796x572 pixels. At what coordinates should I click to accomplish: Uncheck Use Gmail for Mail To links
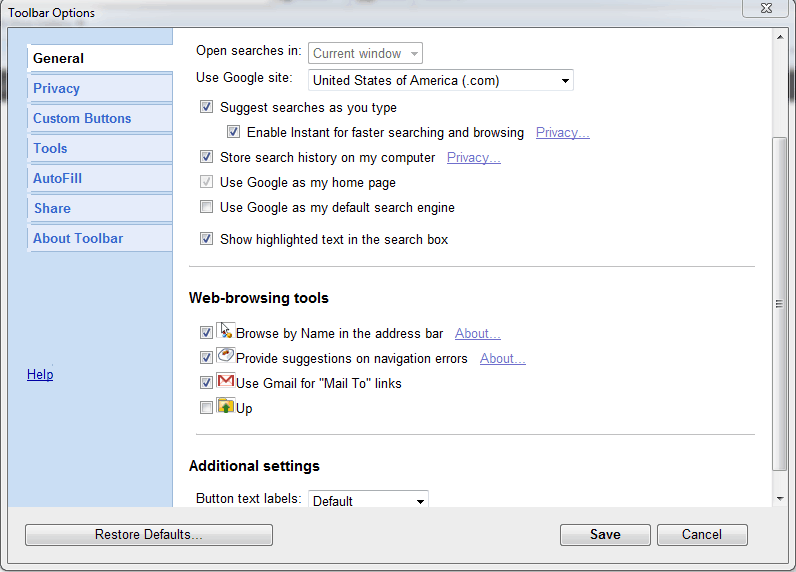point(206,382)
